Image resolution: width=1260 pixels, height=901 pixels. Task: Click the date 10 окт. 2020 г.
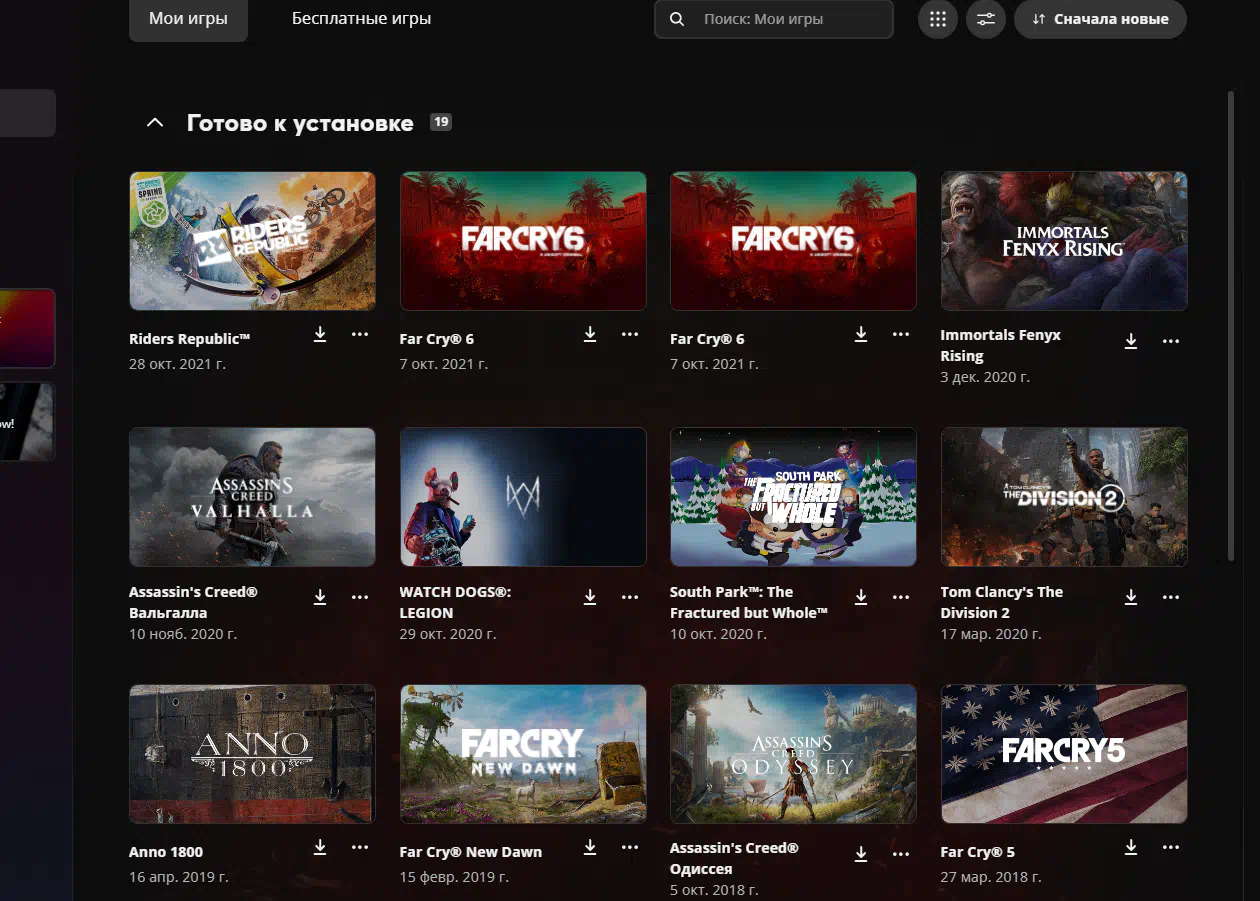click(718, 634)
